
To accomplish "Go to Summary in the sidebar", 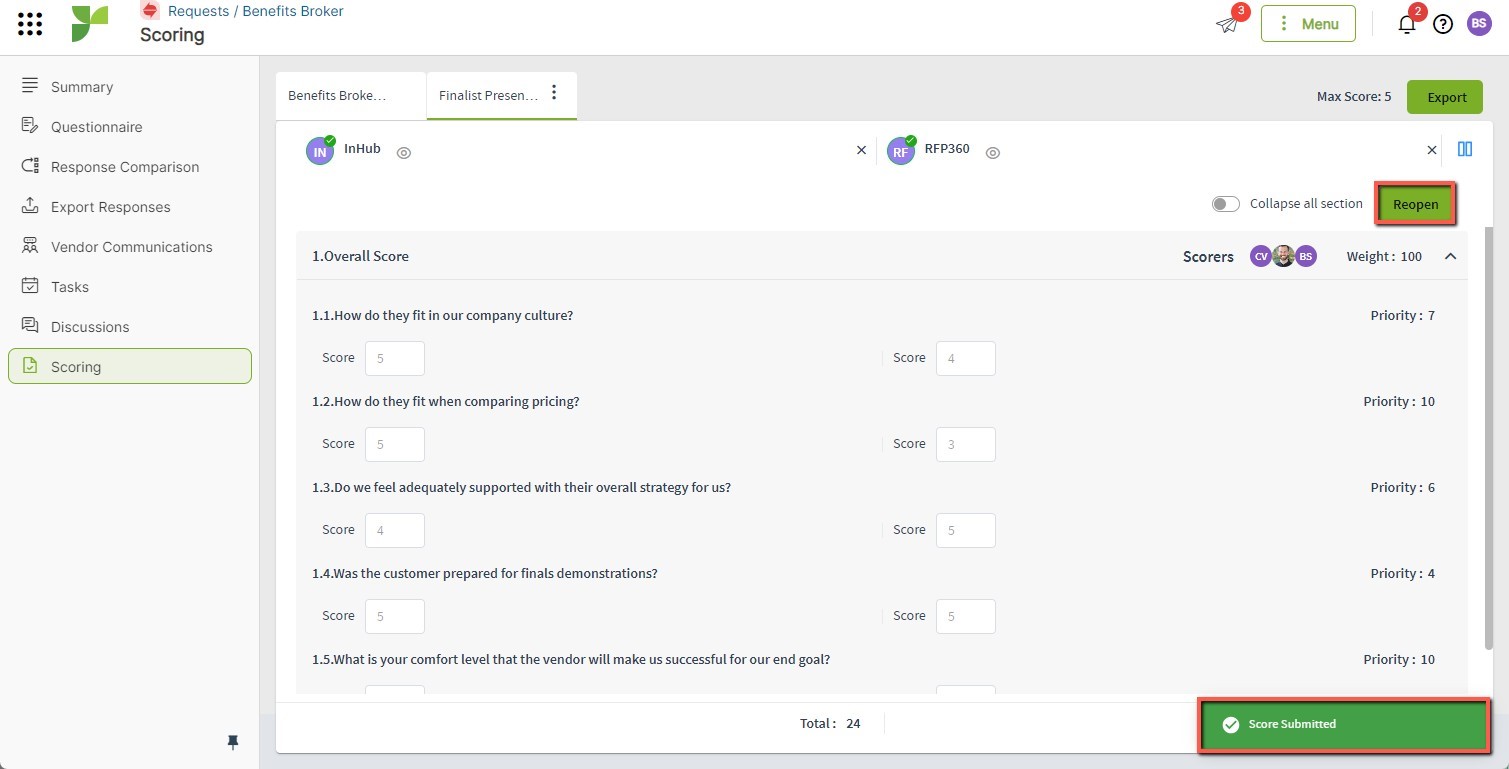I will pyautogui.click(x=130, y=87).
